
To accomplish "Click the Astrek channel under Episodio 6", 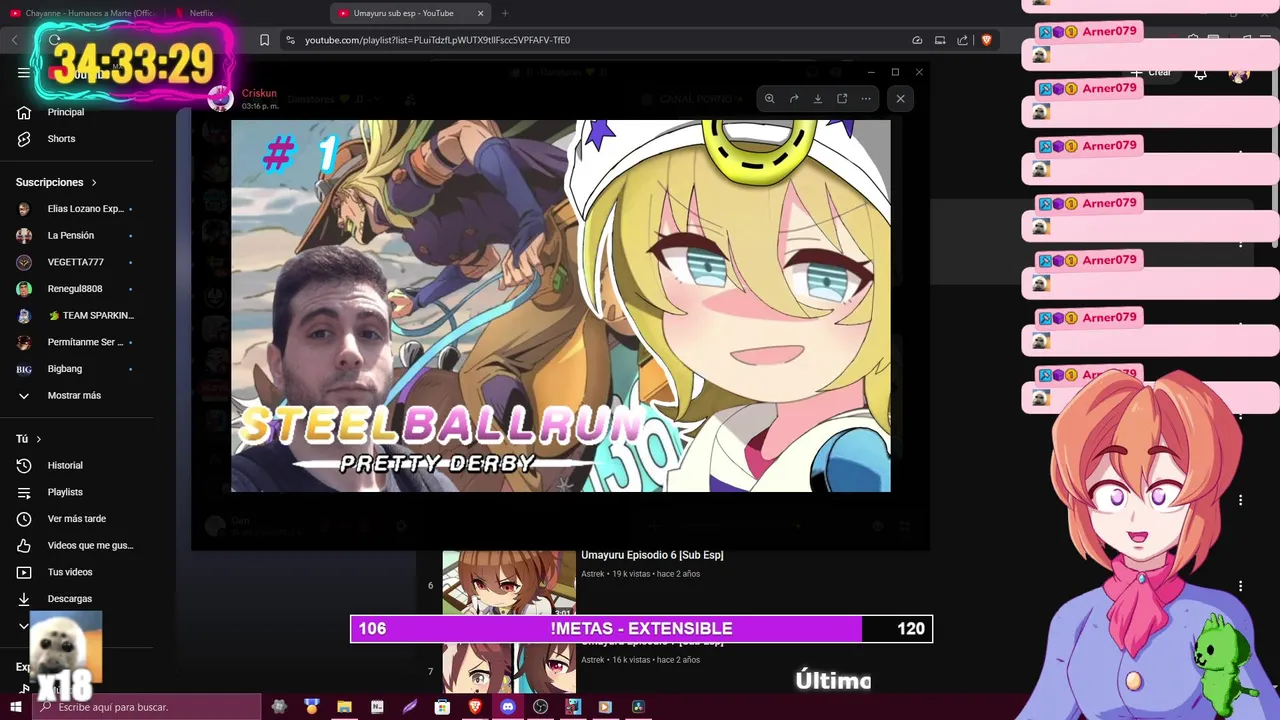I will click(593, 574).
